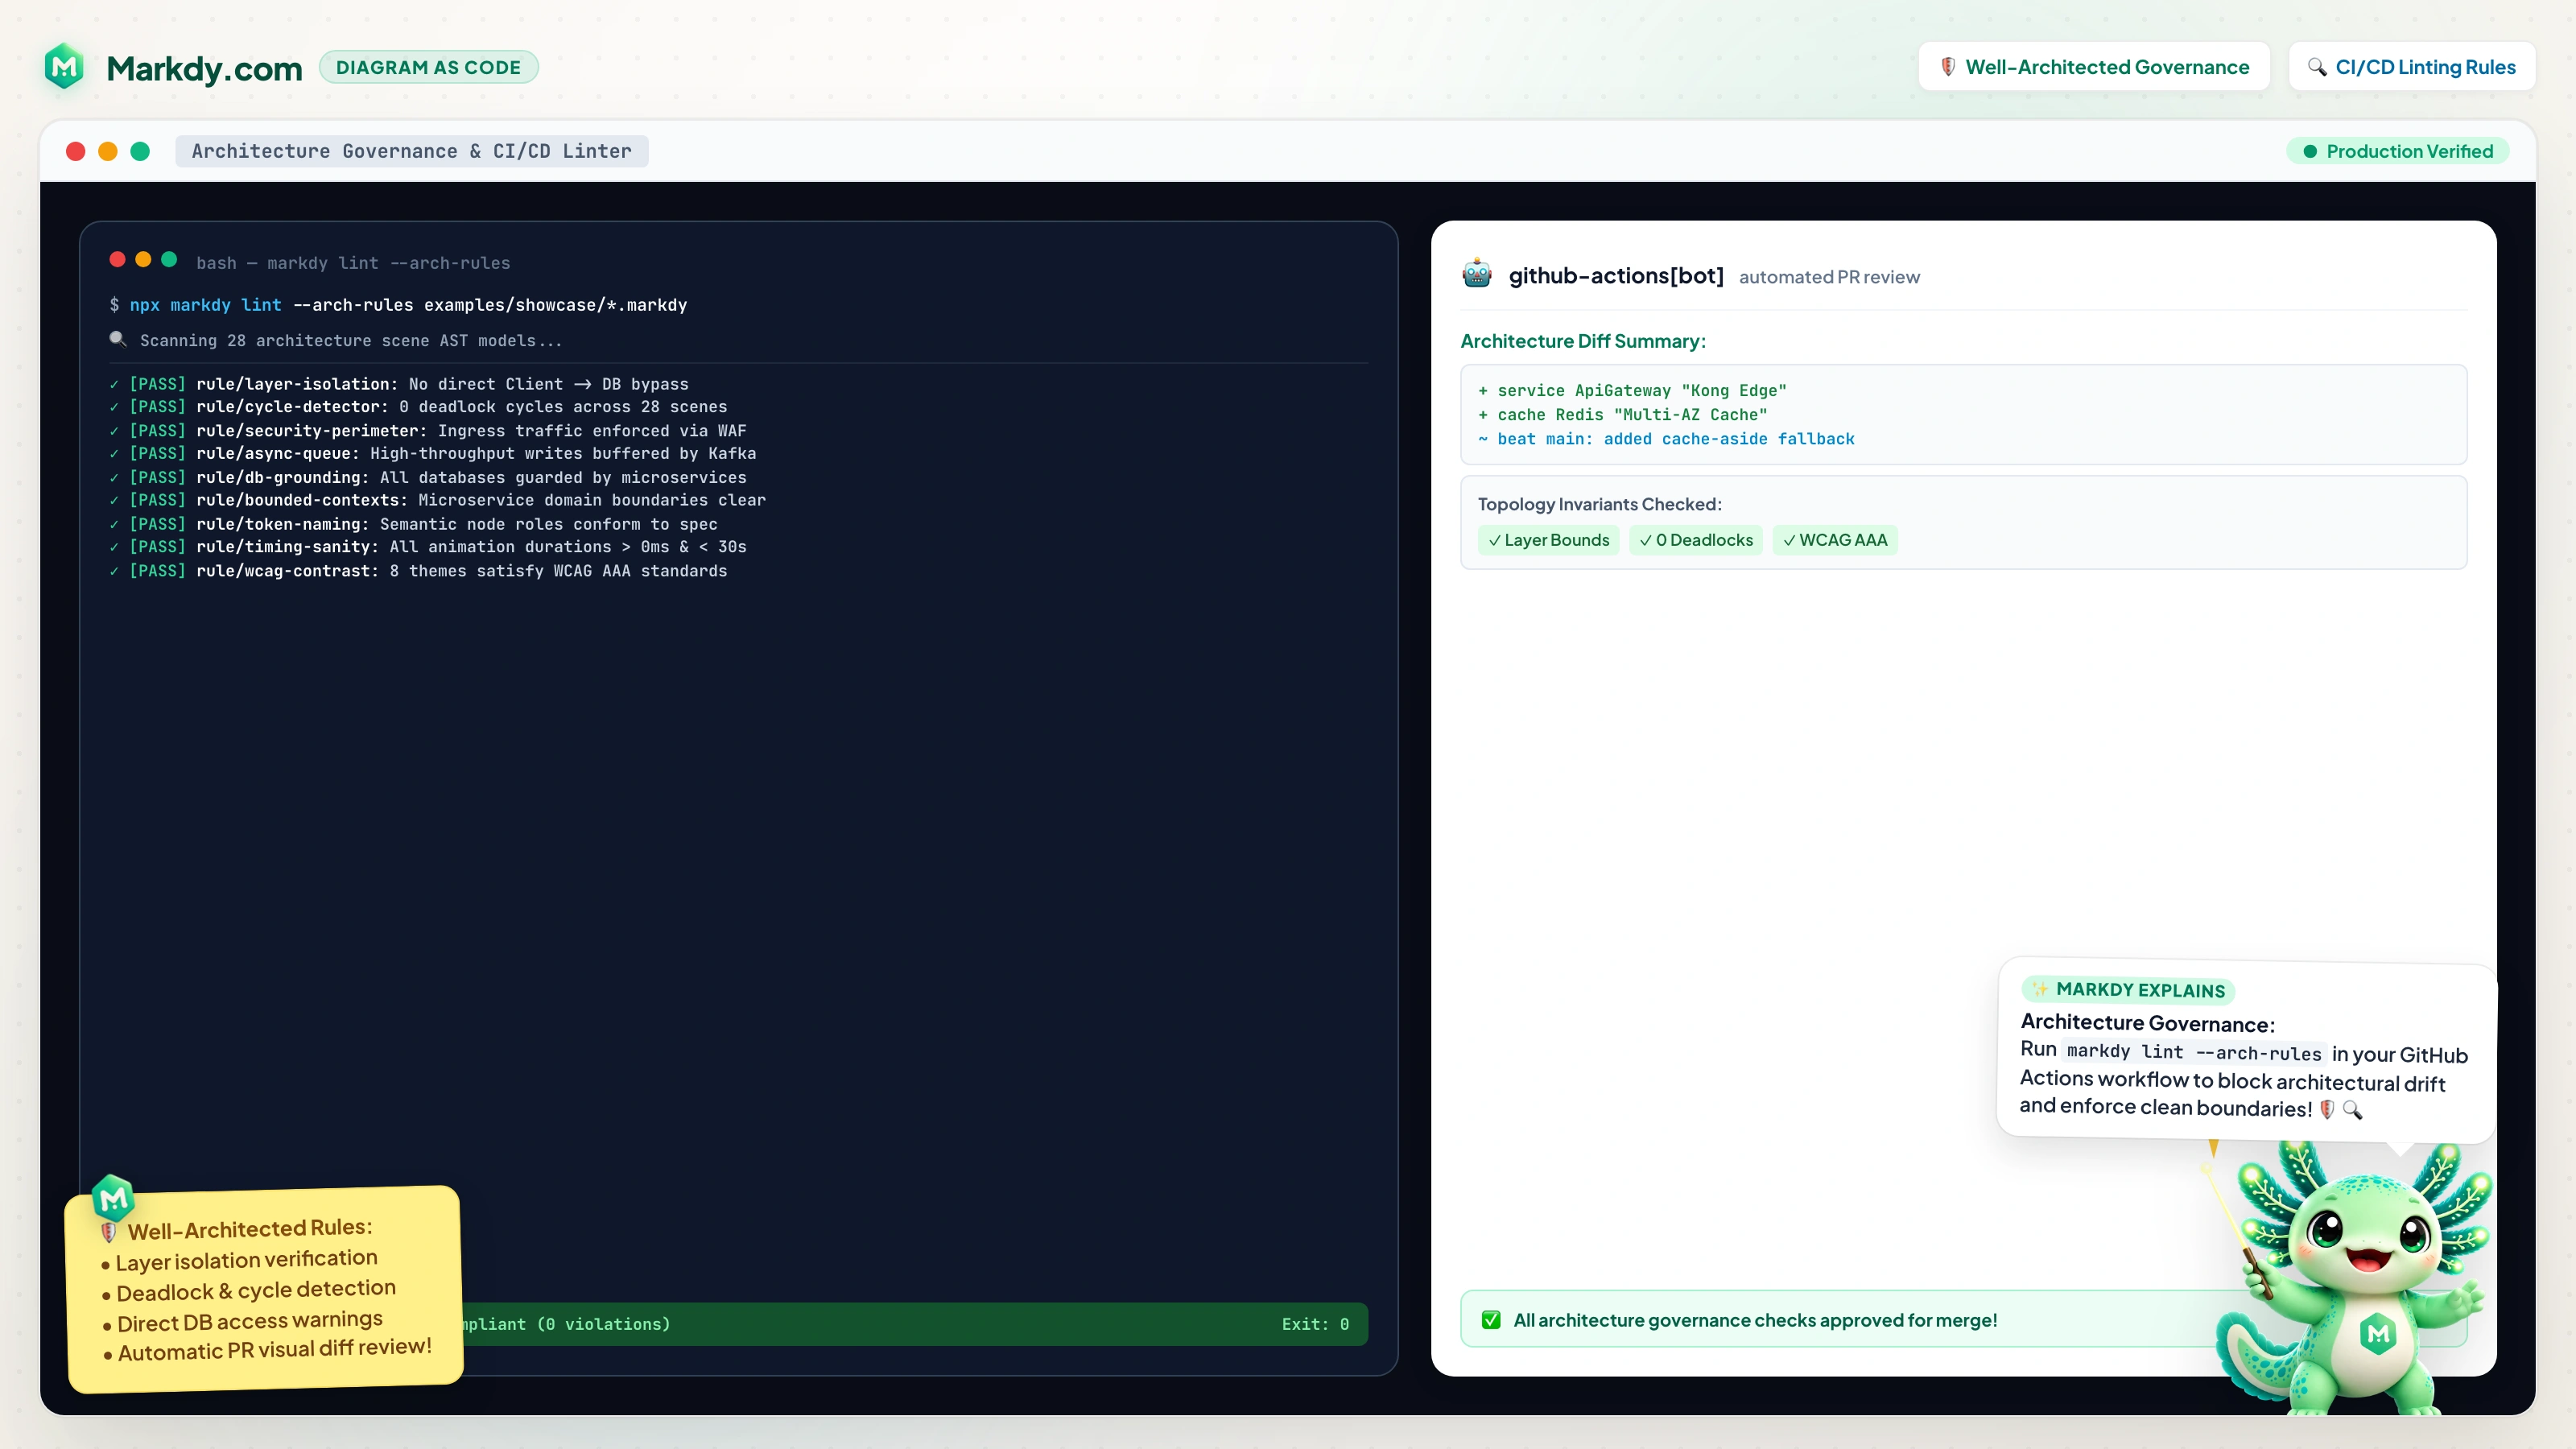Image resolution: width=2576 pixels, height=1449 pixels.
Task: Click the sparkle icon in Markdy Explains badge
Action: [x=2040, y=989]
